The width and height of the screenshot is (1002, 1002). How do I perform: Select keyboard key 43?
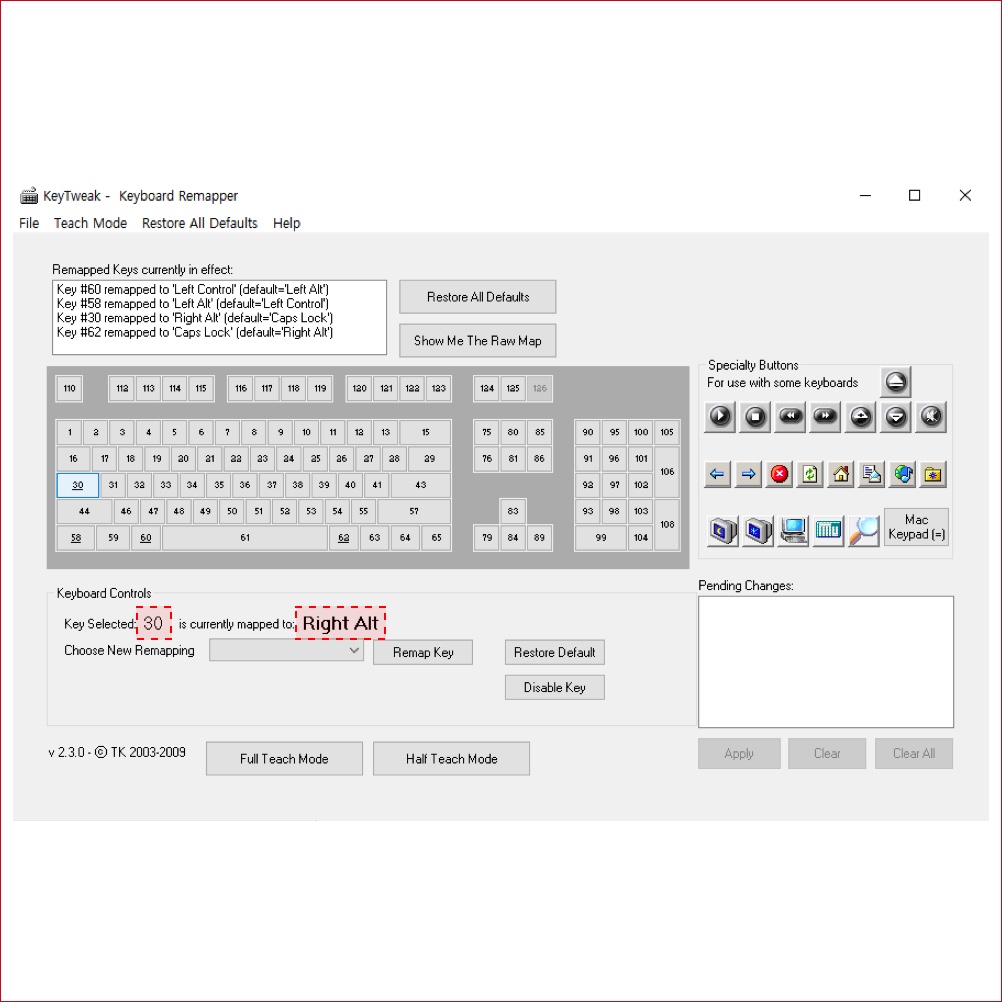coord(420,485)
